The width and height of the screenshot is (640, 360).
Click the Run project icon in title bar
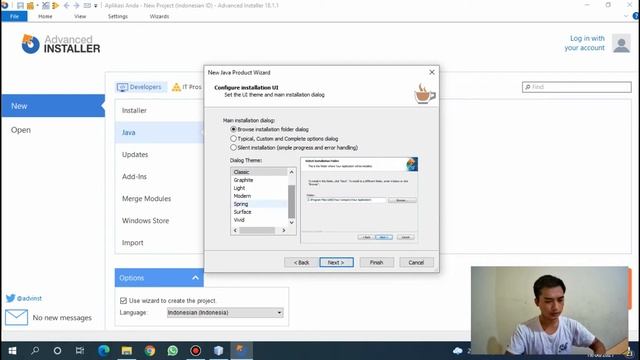click(56, 6)
